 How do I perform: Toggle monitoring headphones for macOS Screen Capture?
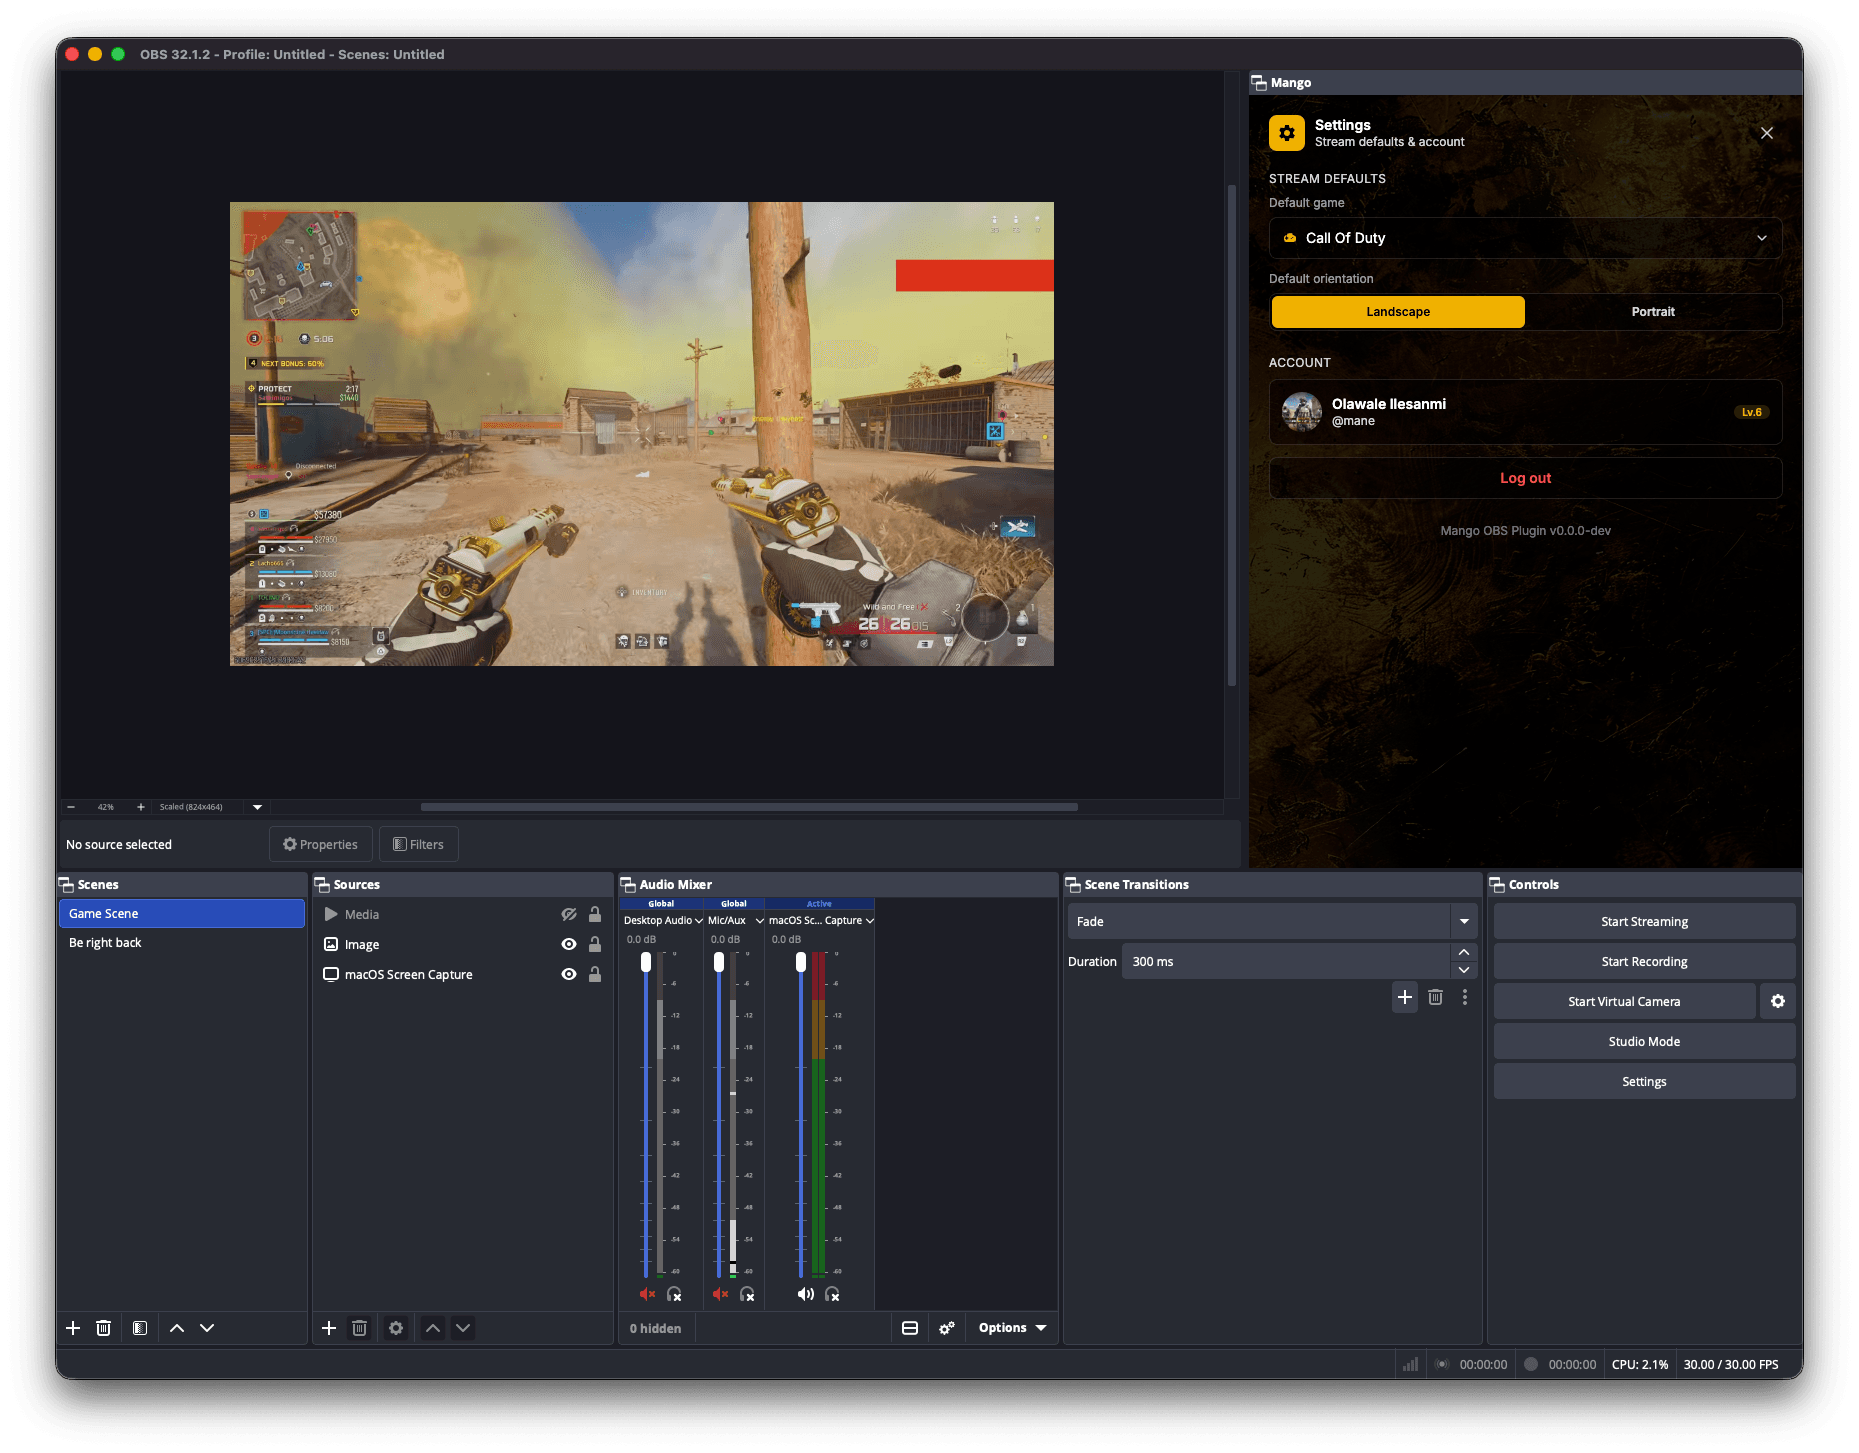tap(832, 1294)
